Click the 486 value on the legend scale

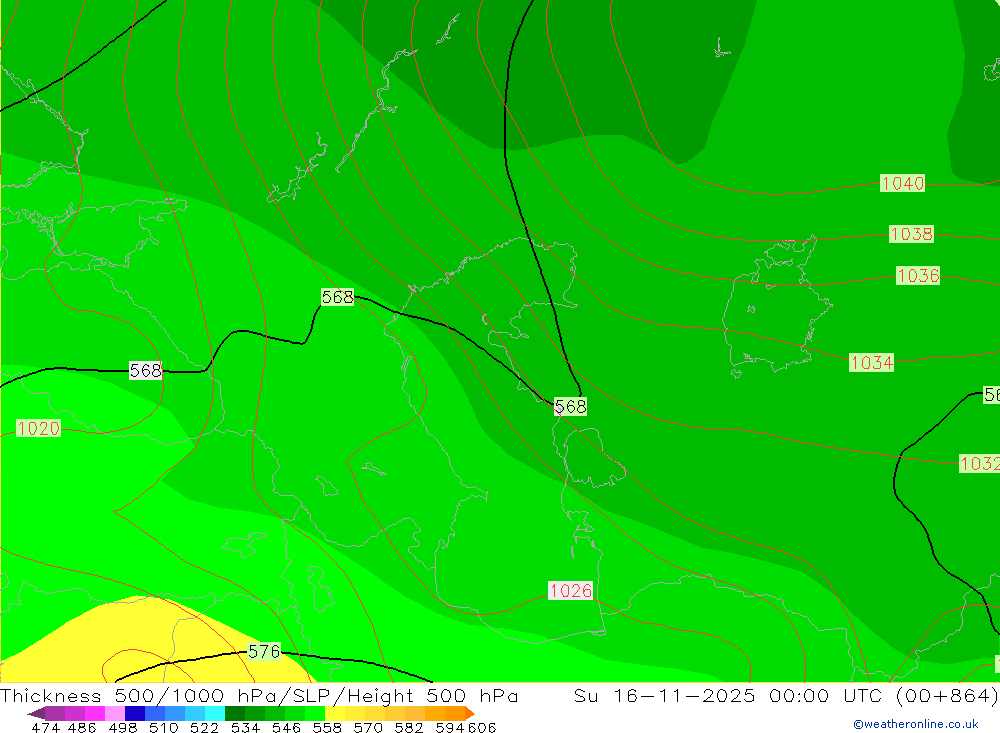coord(82,728)
